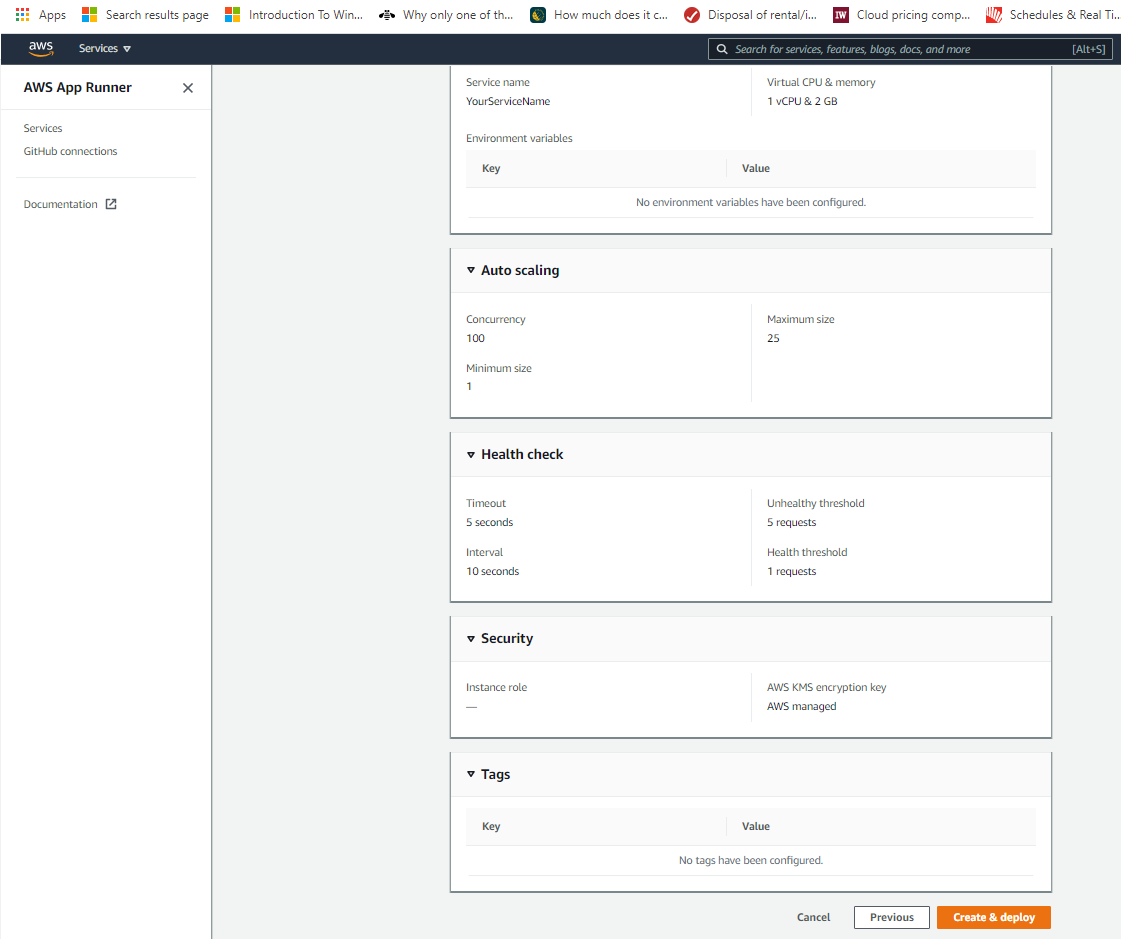Open the Introduction To Win... bookmark
This screenshot has height=939, width=1121.
click(294, 14)
